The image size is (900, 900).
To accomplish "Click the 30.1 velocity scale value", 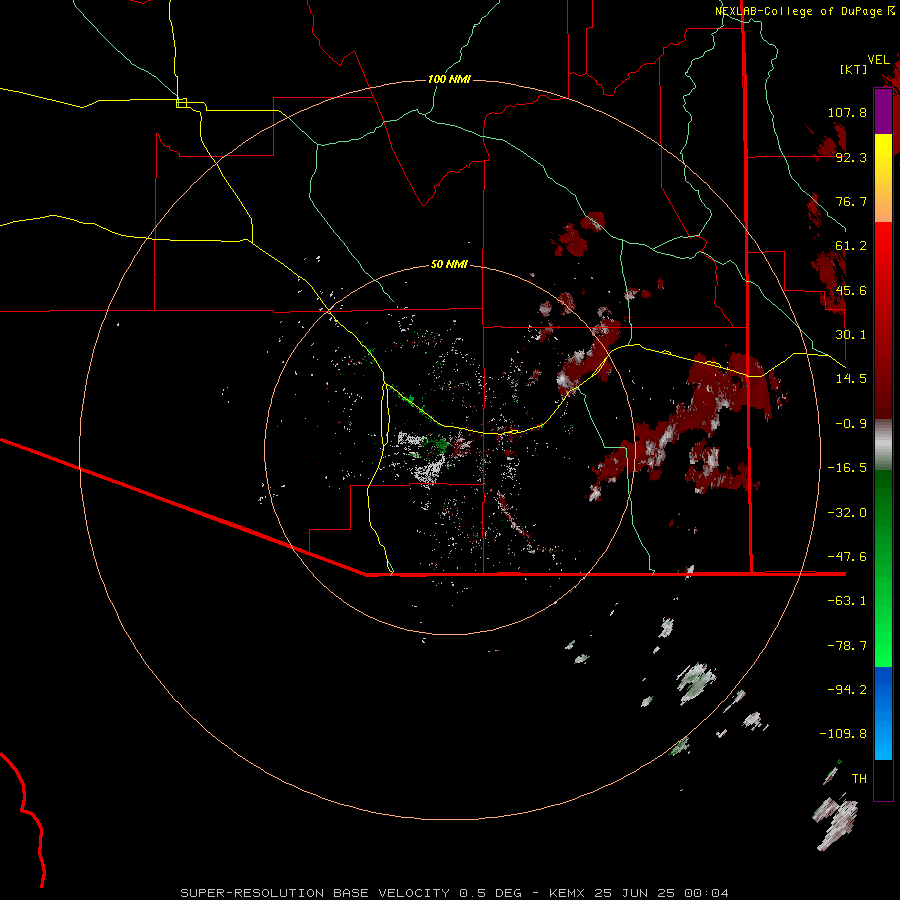I will point(851,335).
